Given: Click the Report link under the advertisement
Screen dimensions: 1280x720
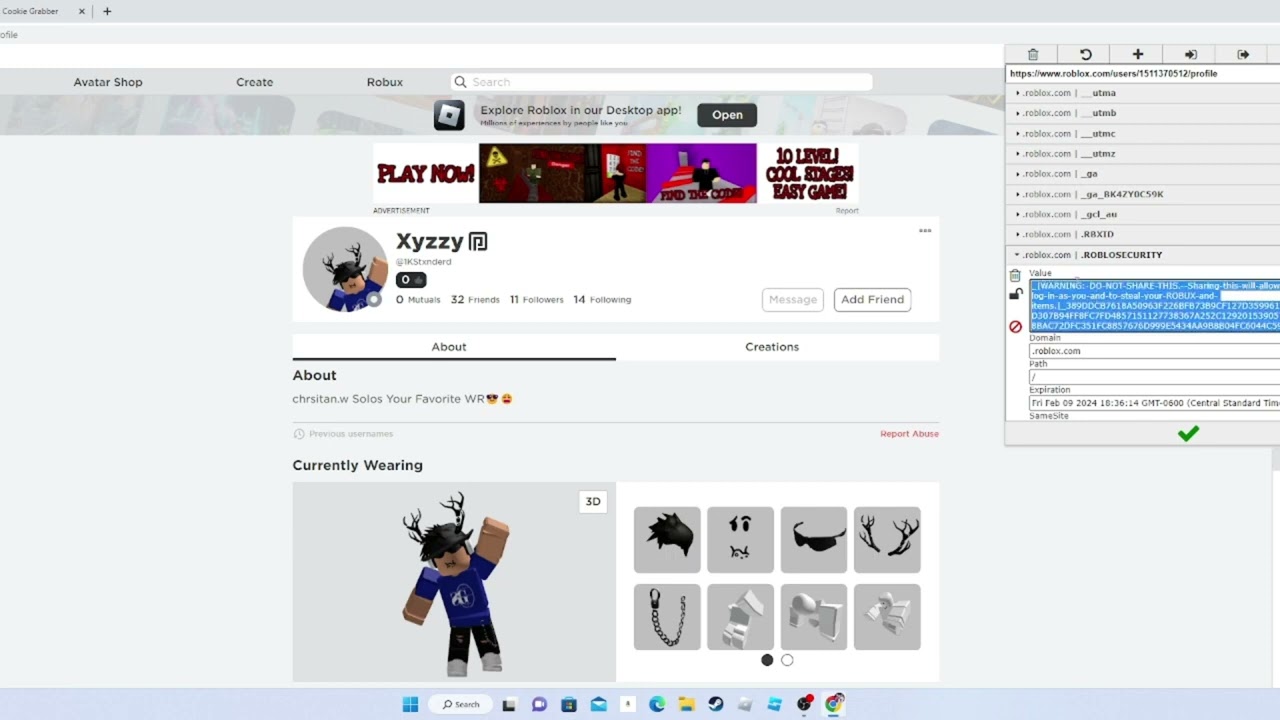Looking at the screenshot, I should pos(847,211).
